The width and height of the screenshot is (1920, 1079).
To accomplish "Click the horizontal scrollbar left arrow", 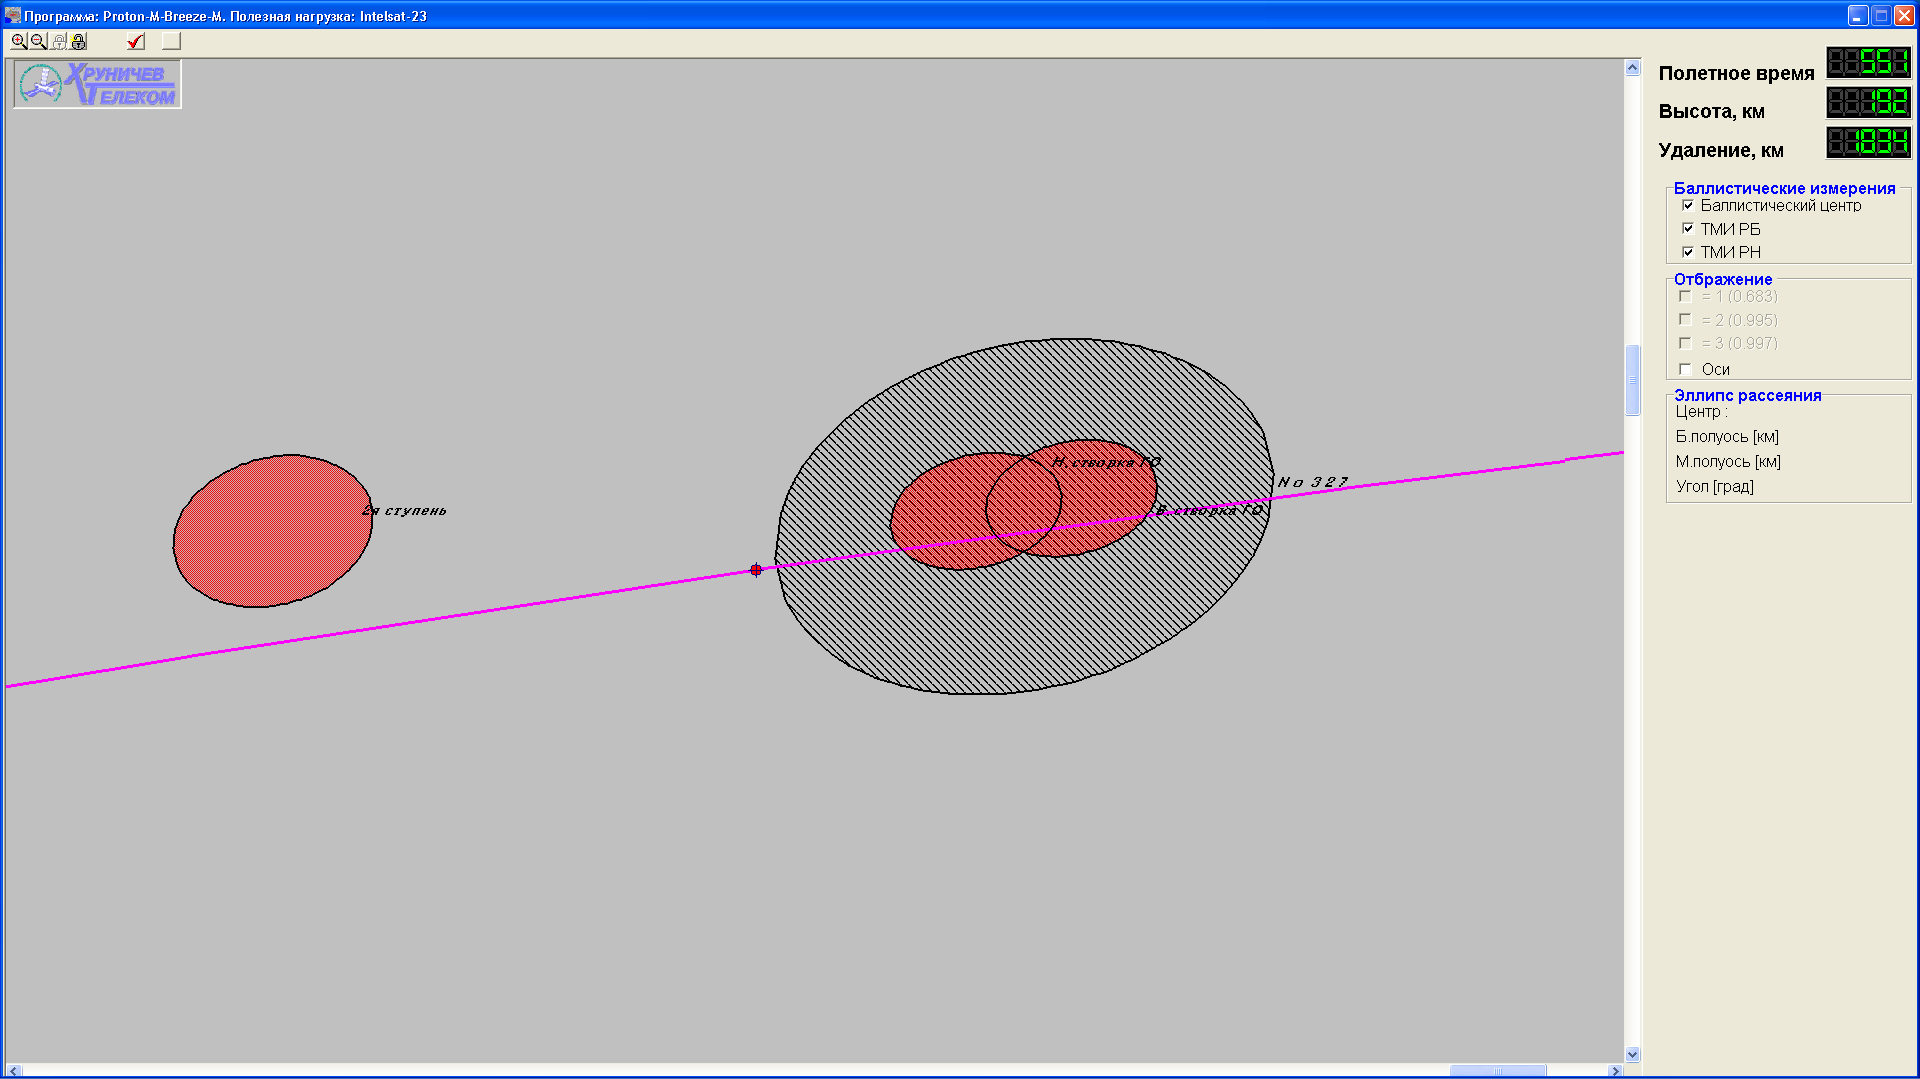I will click(x=13, y=1071).
